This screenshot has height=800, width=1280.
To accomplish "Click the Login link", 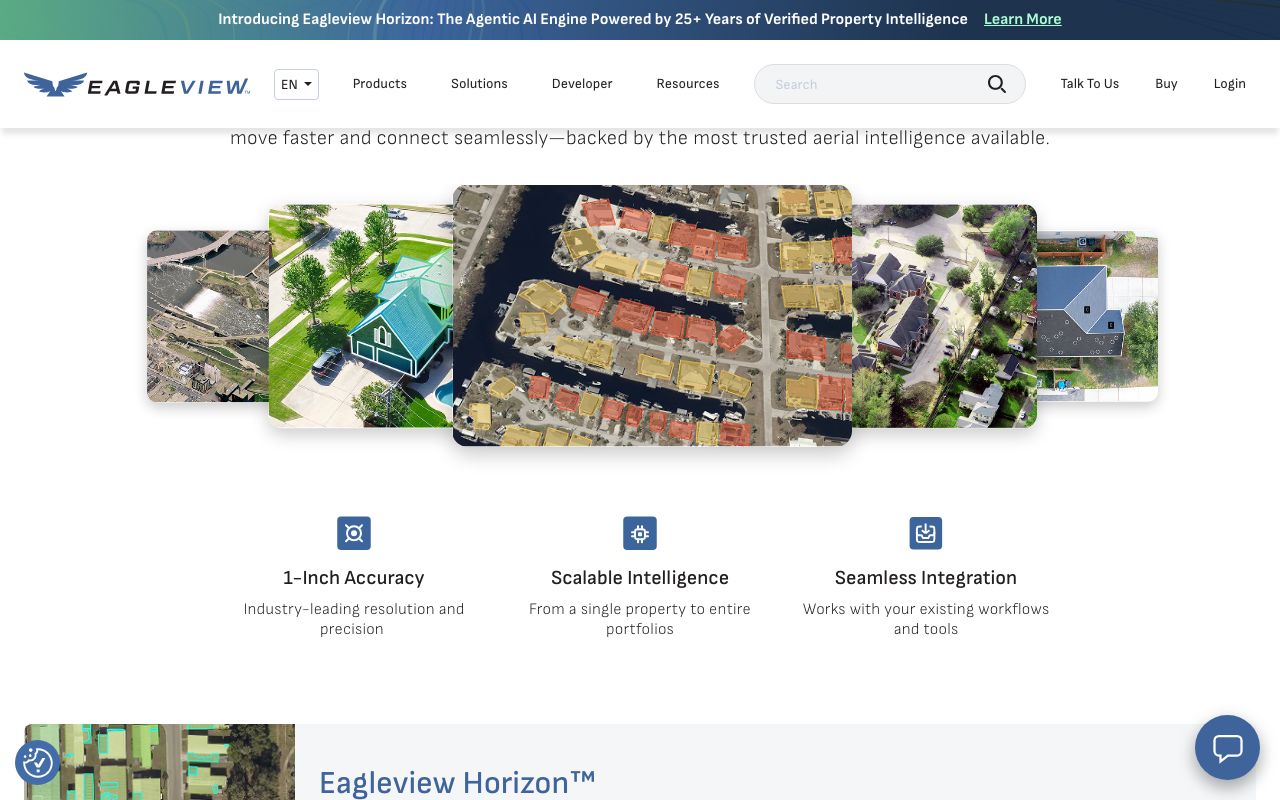I will [x=1230, y=84].
